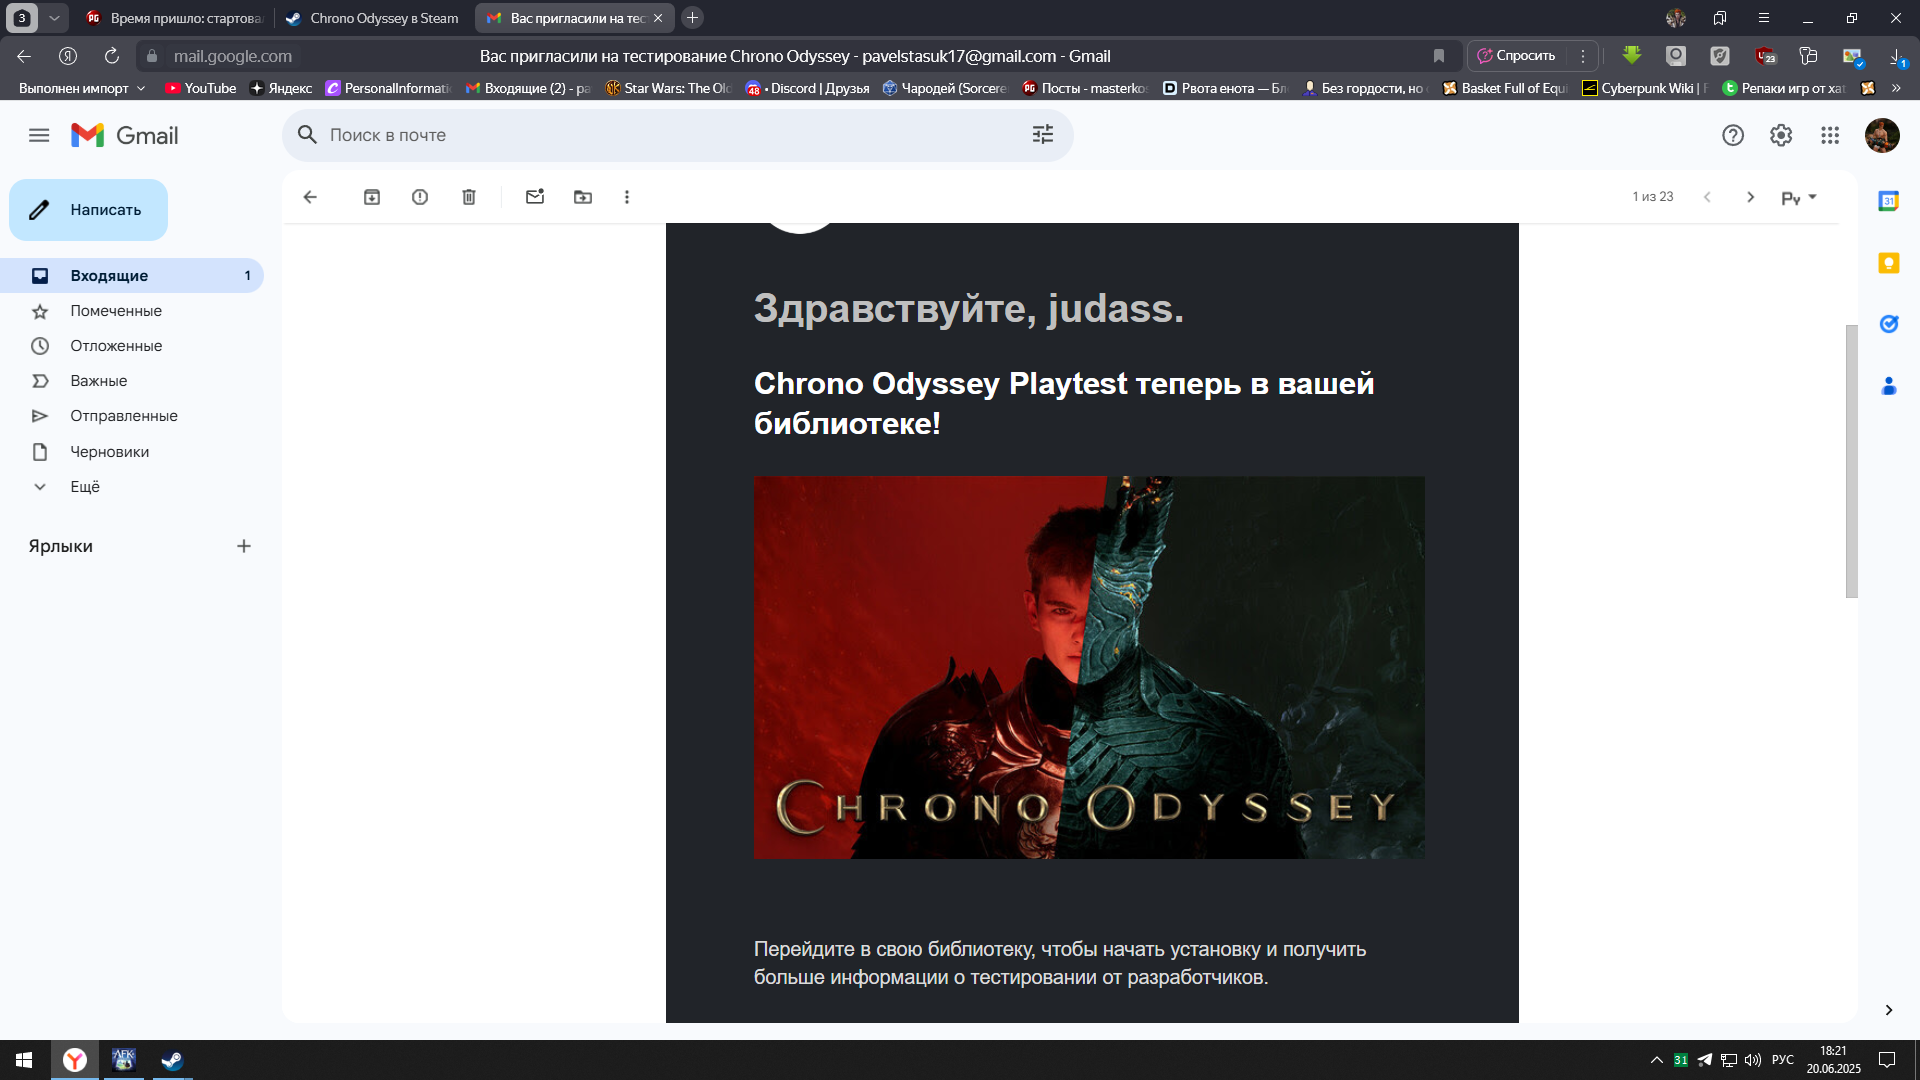Open the red shield ad-blocker extension

[x=1765, y=56]
